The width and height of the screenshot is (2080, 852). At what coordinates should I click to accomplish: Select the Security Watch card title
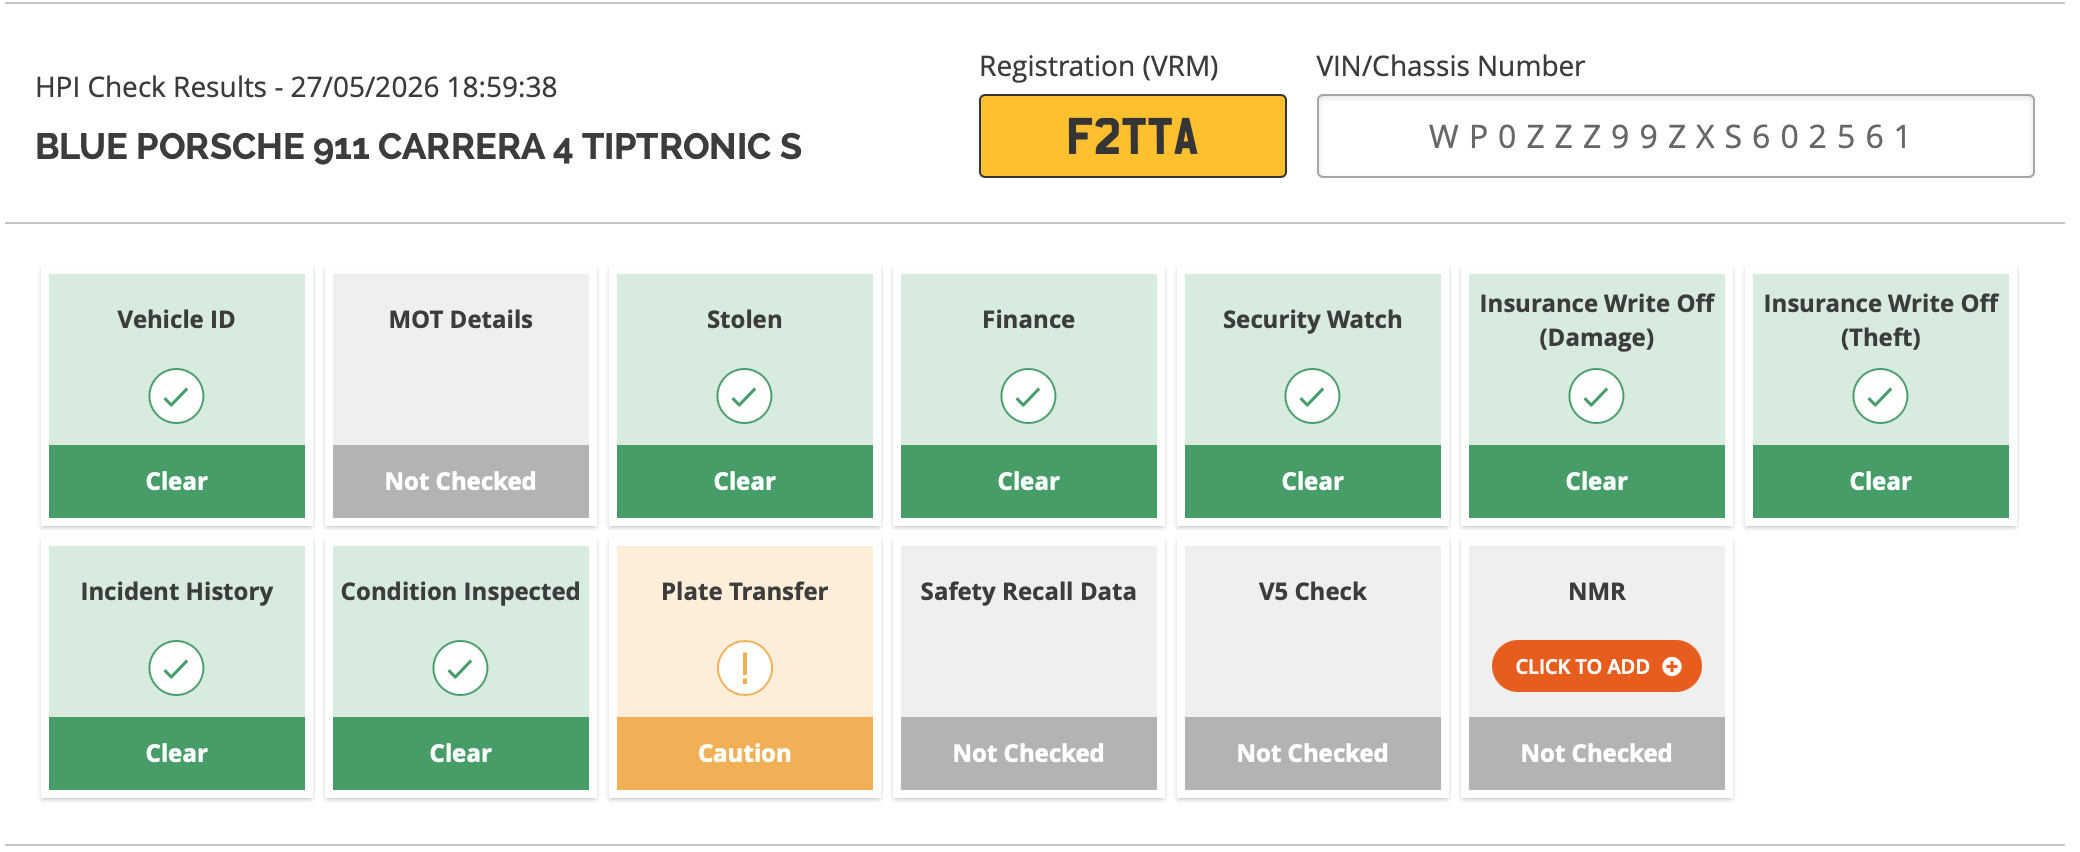click(x=1313, y=320)
